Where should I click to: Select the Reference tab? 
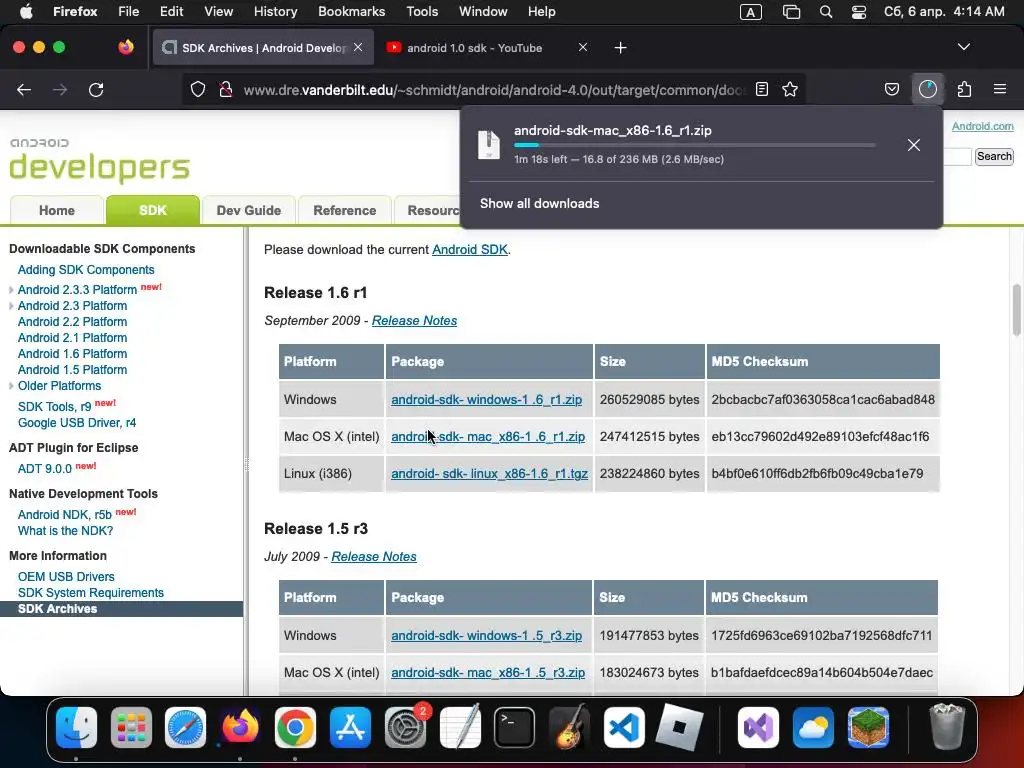(344, 210)
